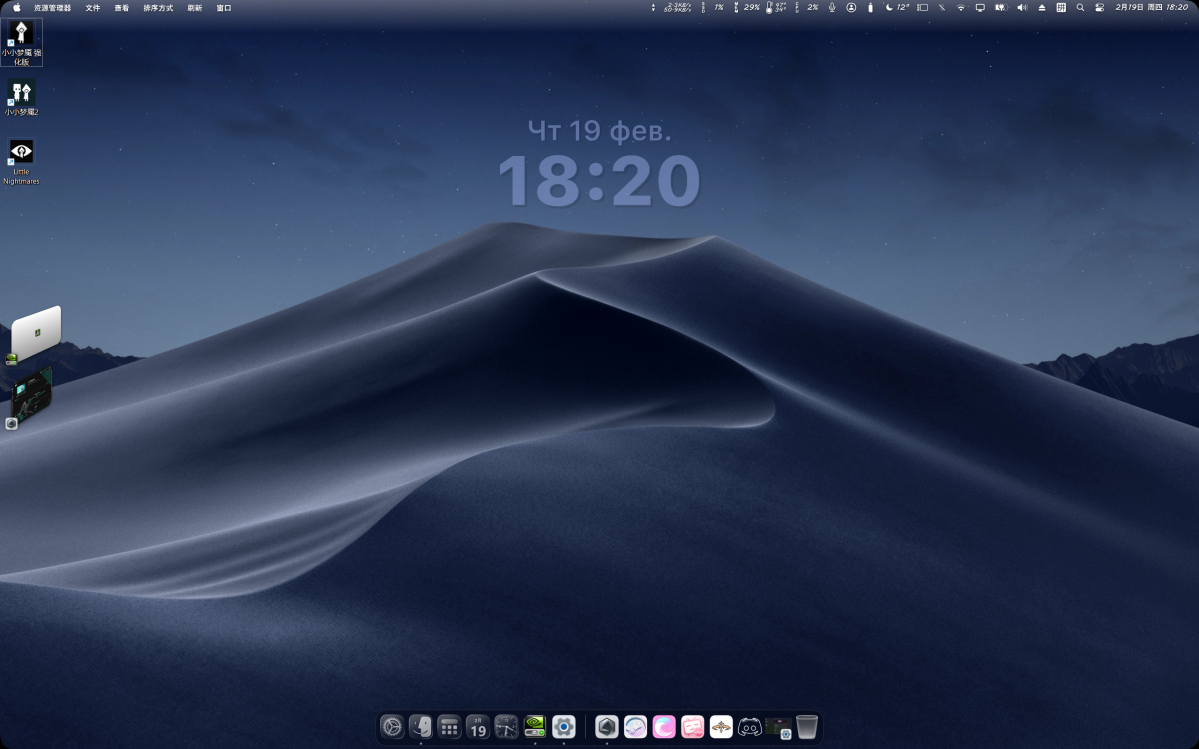Toggle the microphone icon in menu bar

(x=832, y=7)
